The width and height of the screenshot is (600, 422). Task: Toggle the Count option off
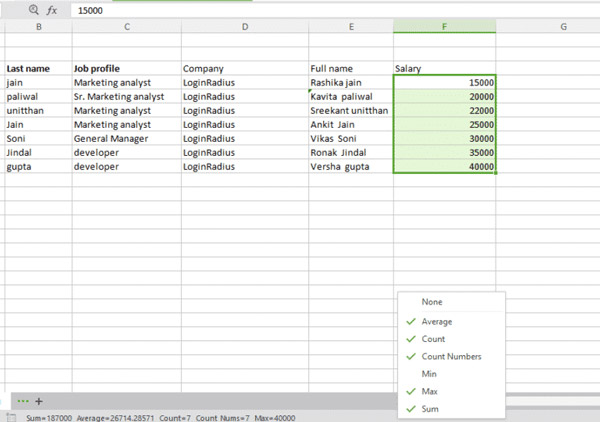pyautogui.click(x=452, y=339)
